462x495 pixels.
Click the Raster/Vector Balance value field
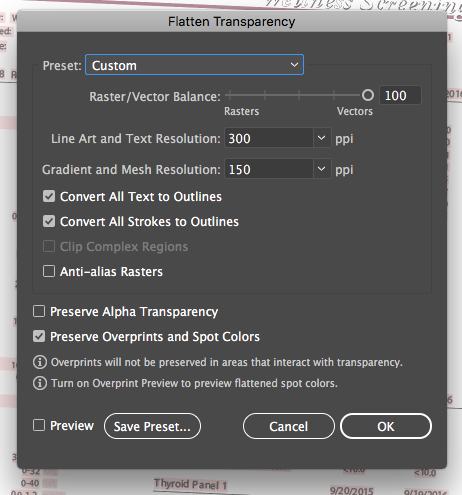coord(400,96)
